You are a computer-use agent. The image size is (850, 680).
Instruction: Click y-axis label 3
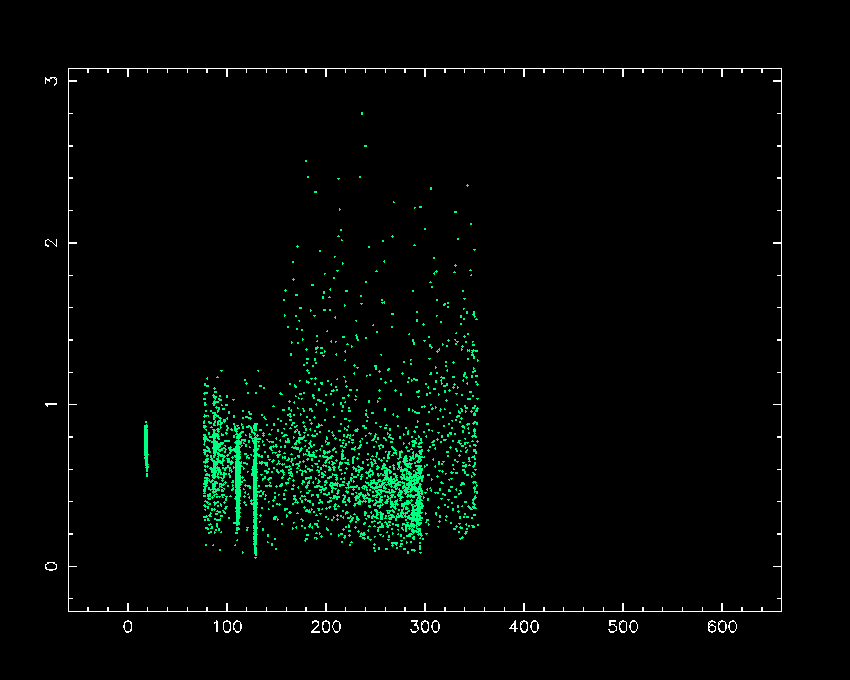coord(51,81)
